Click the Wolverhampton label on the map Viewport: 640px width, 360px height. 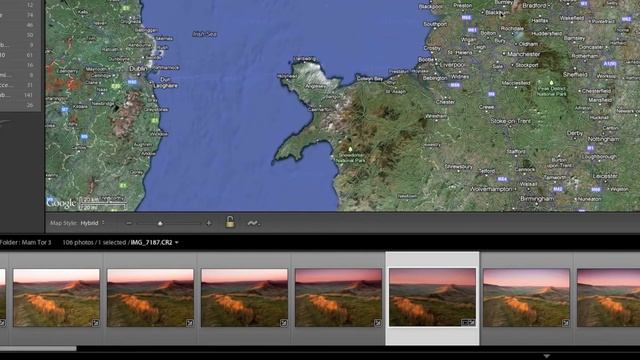point(491,189)
